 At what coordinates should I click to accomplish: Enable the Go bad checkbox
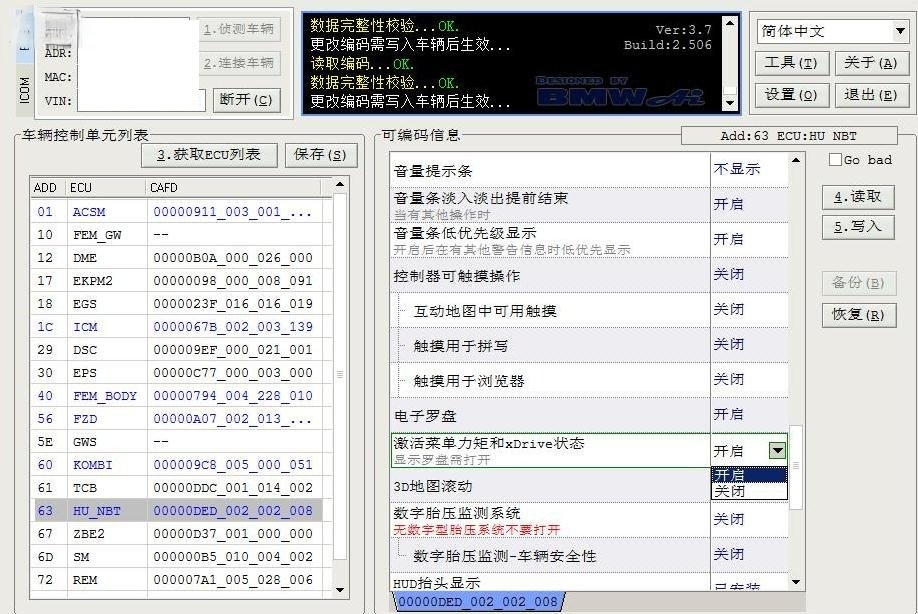(x=836, y=160)
